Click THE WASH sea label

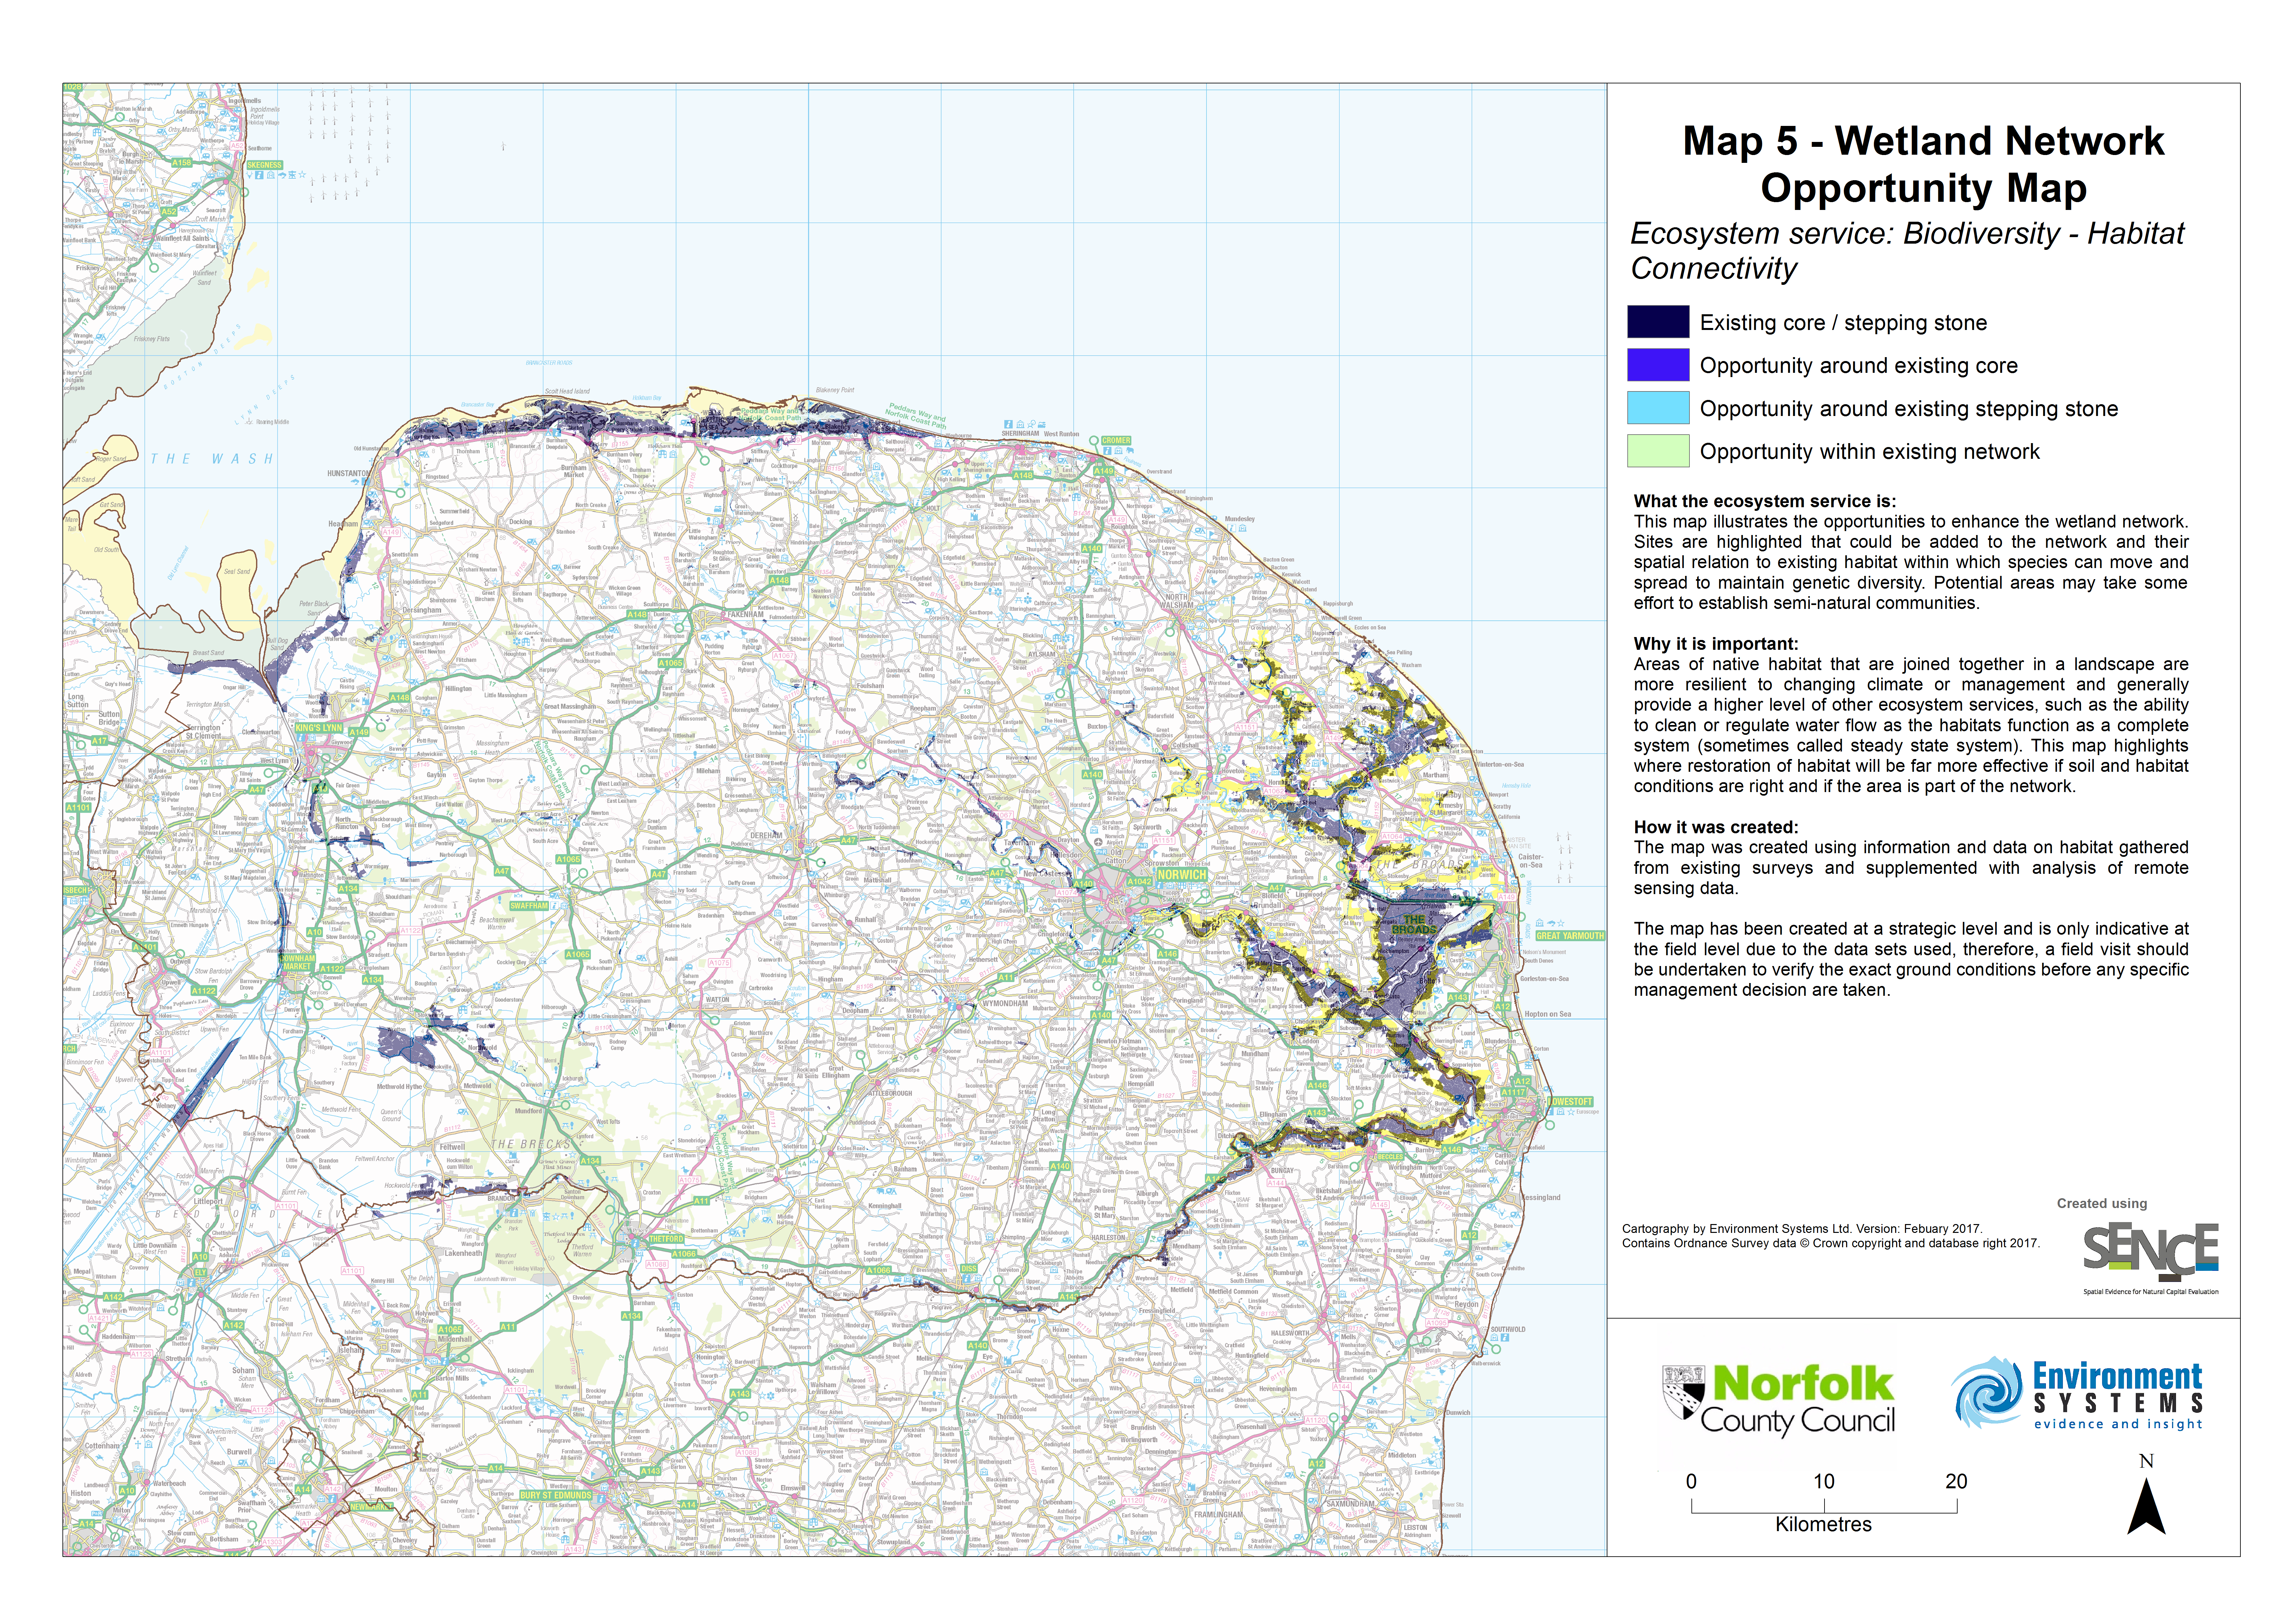click(212, 459)
